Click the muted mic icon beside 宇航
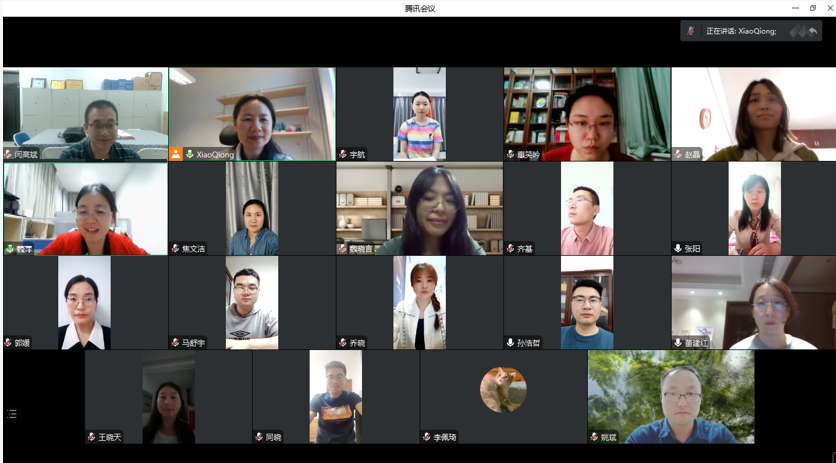 tap(343, 154)
